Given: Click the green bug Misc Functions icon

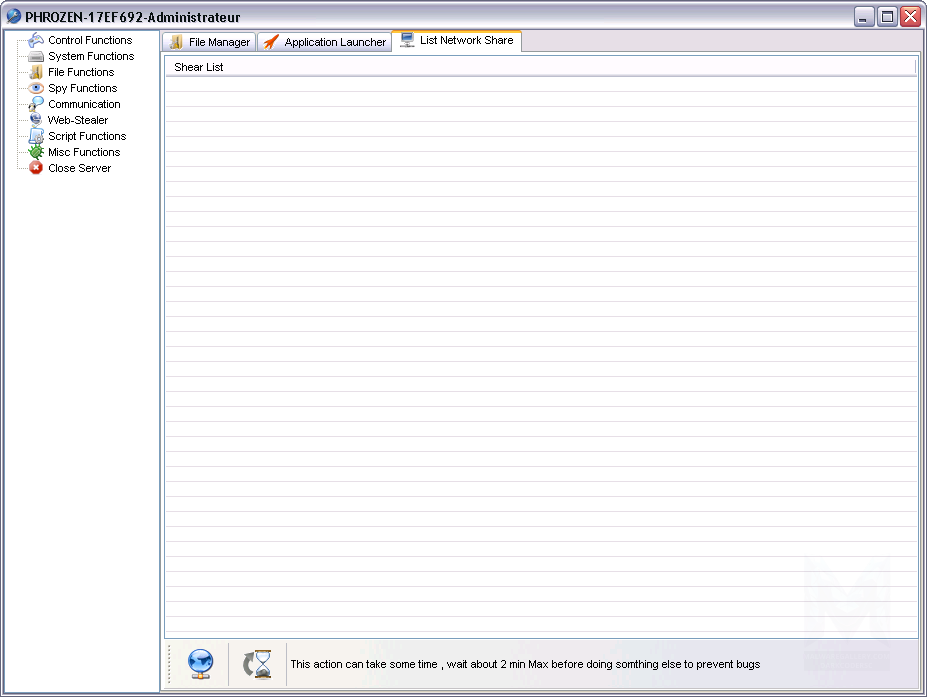Looking at the screenshot, I should tap(36, 152).
